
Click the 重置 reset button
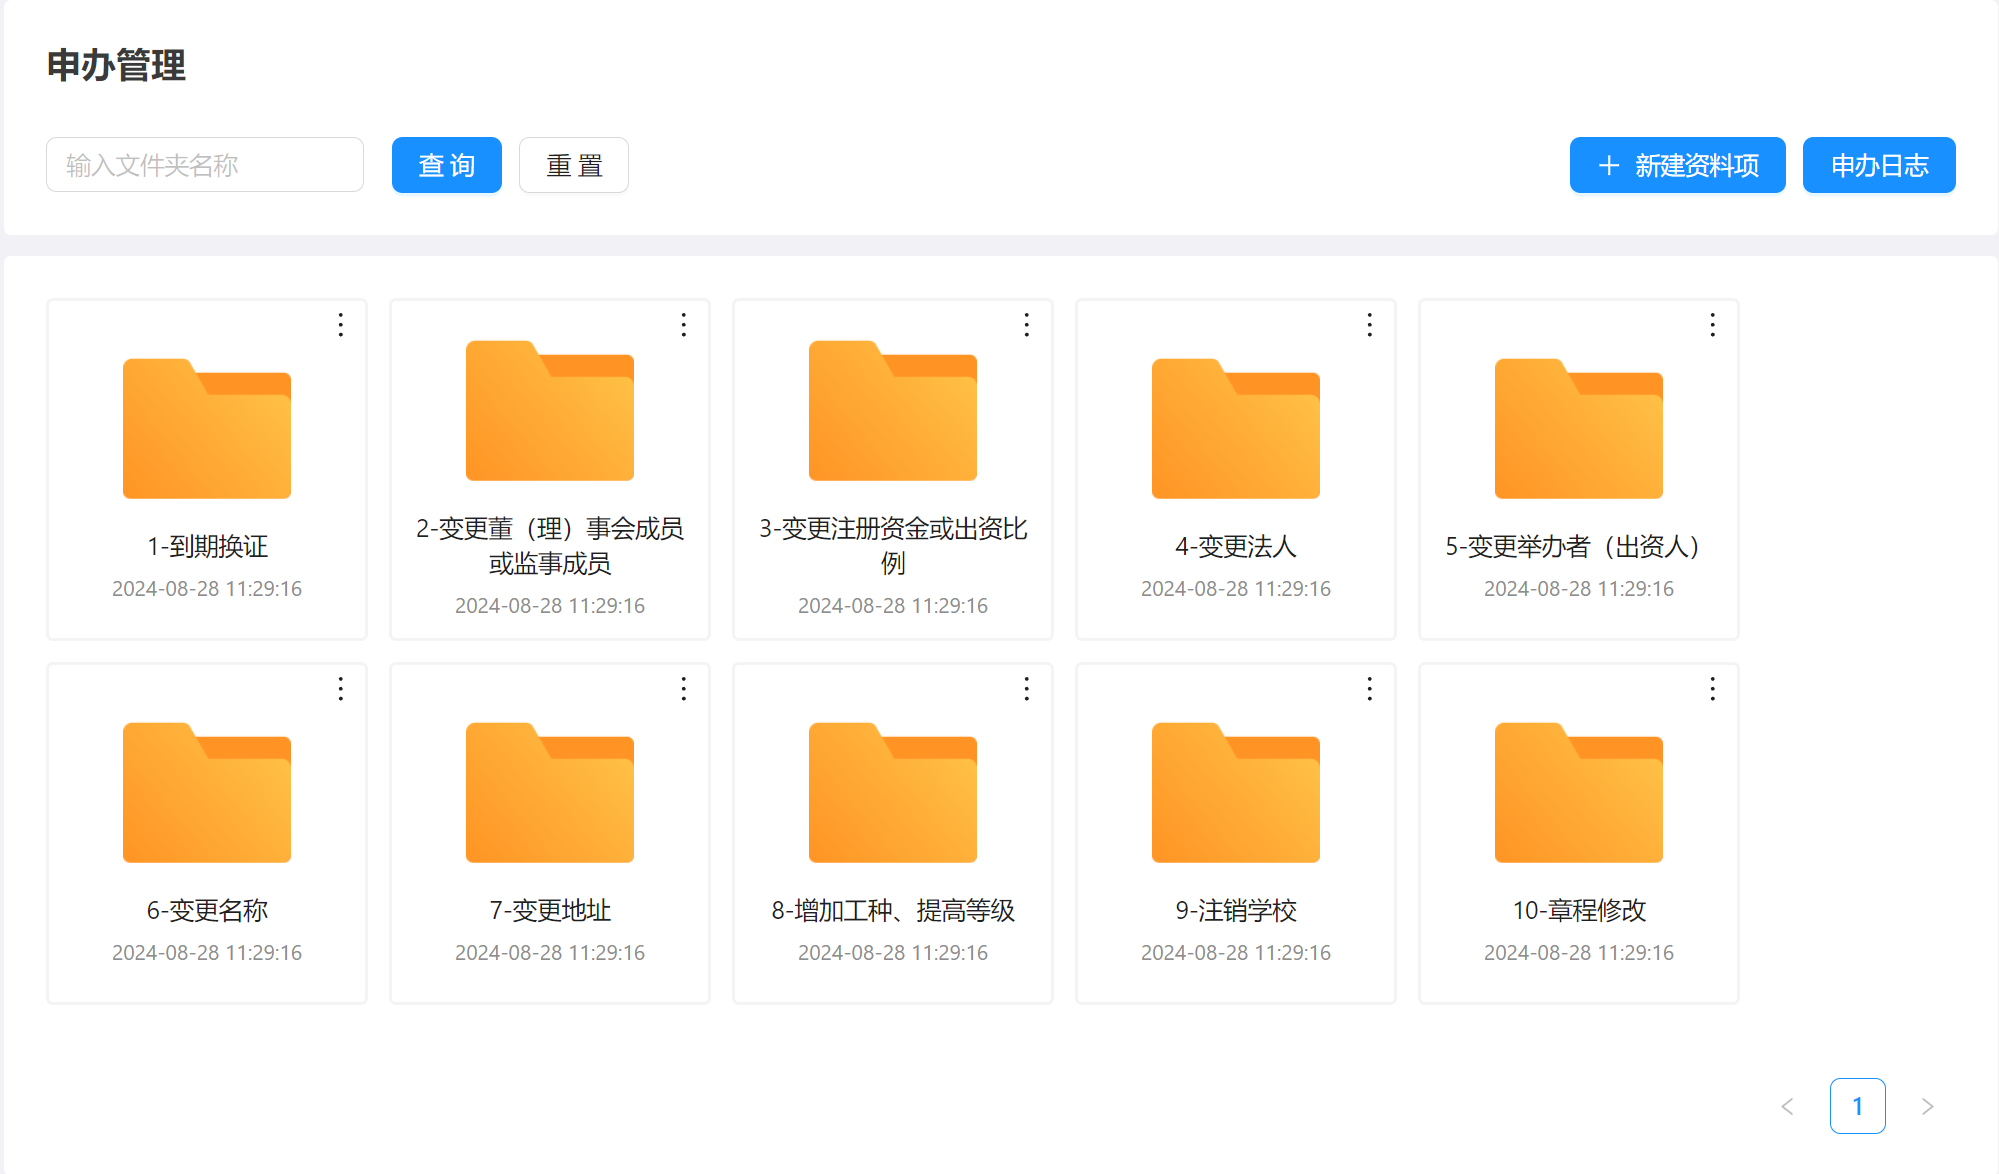pos(574,165)
